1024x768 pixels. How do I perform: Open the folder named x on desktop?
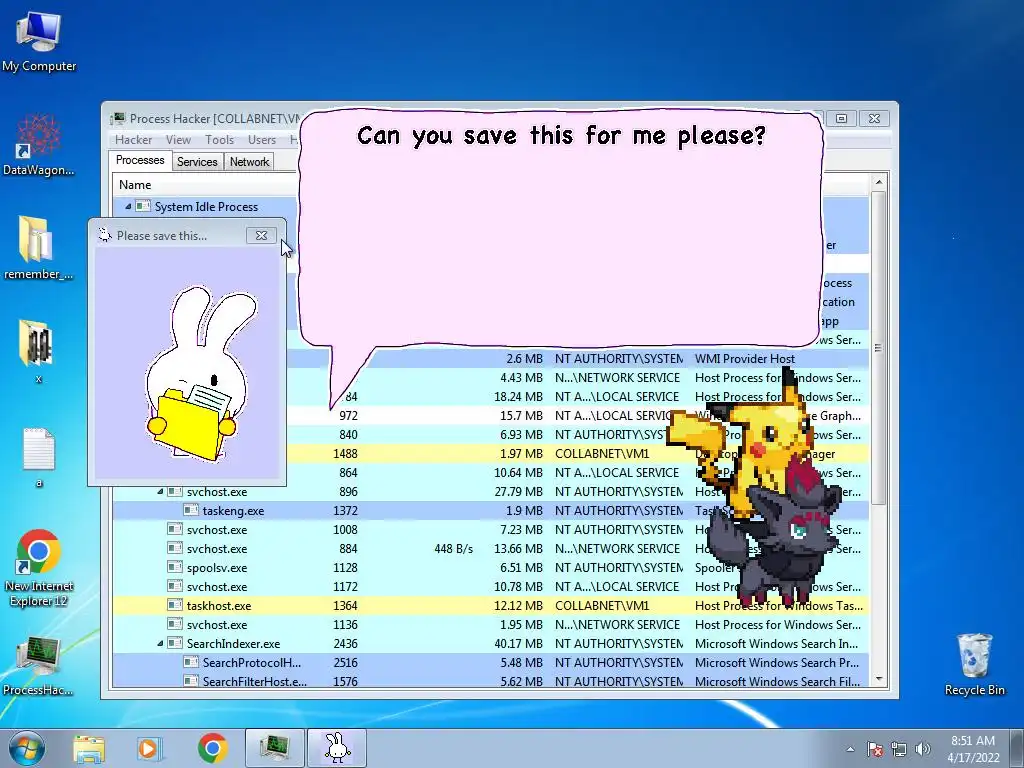click(x=38, y=351)
